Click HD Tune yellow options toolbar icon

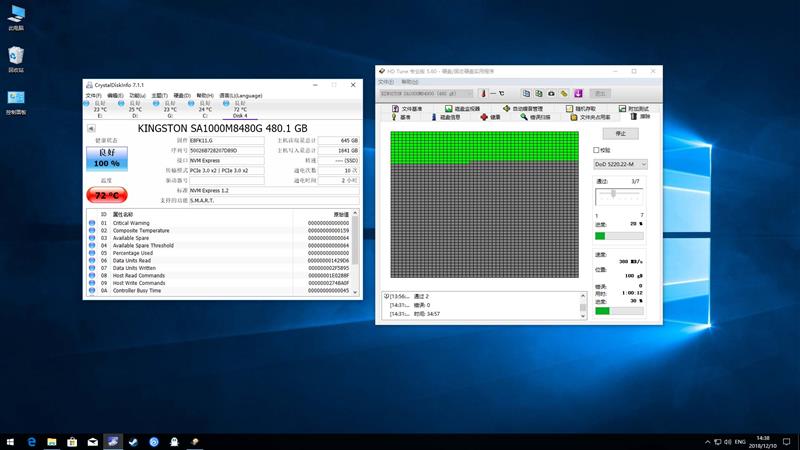click(564, 93)
